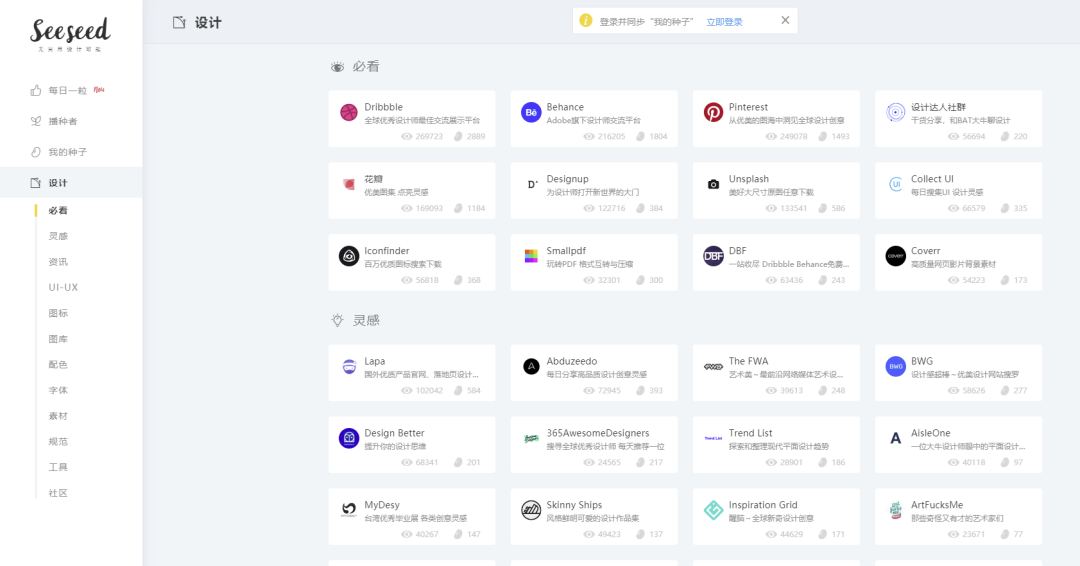Click the Smallpdf colorful icon
This screenshot has height=566, width=1080.
point(531,256)
